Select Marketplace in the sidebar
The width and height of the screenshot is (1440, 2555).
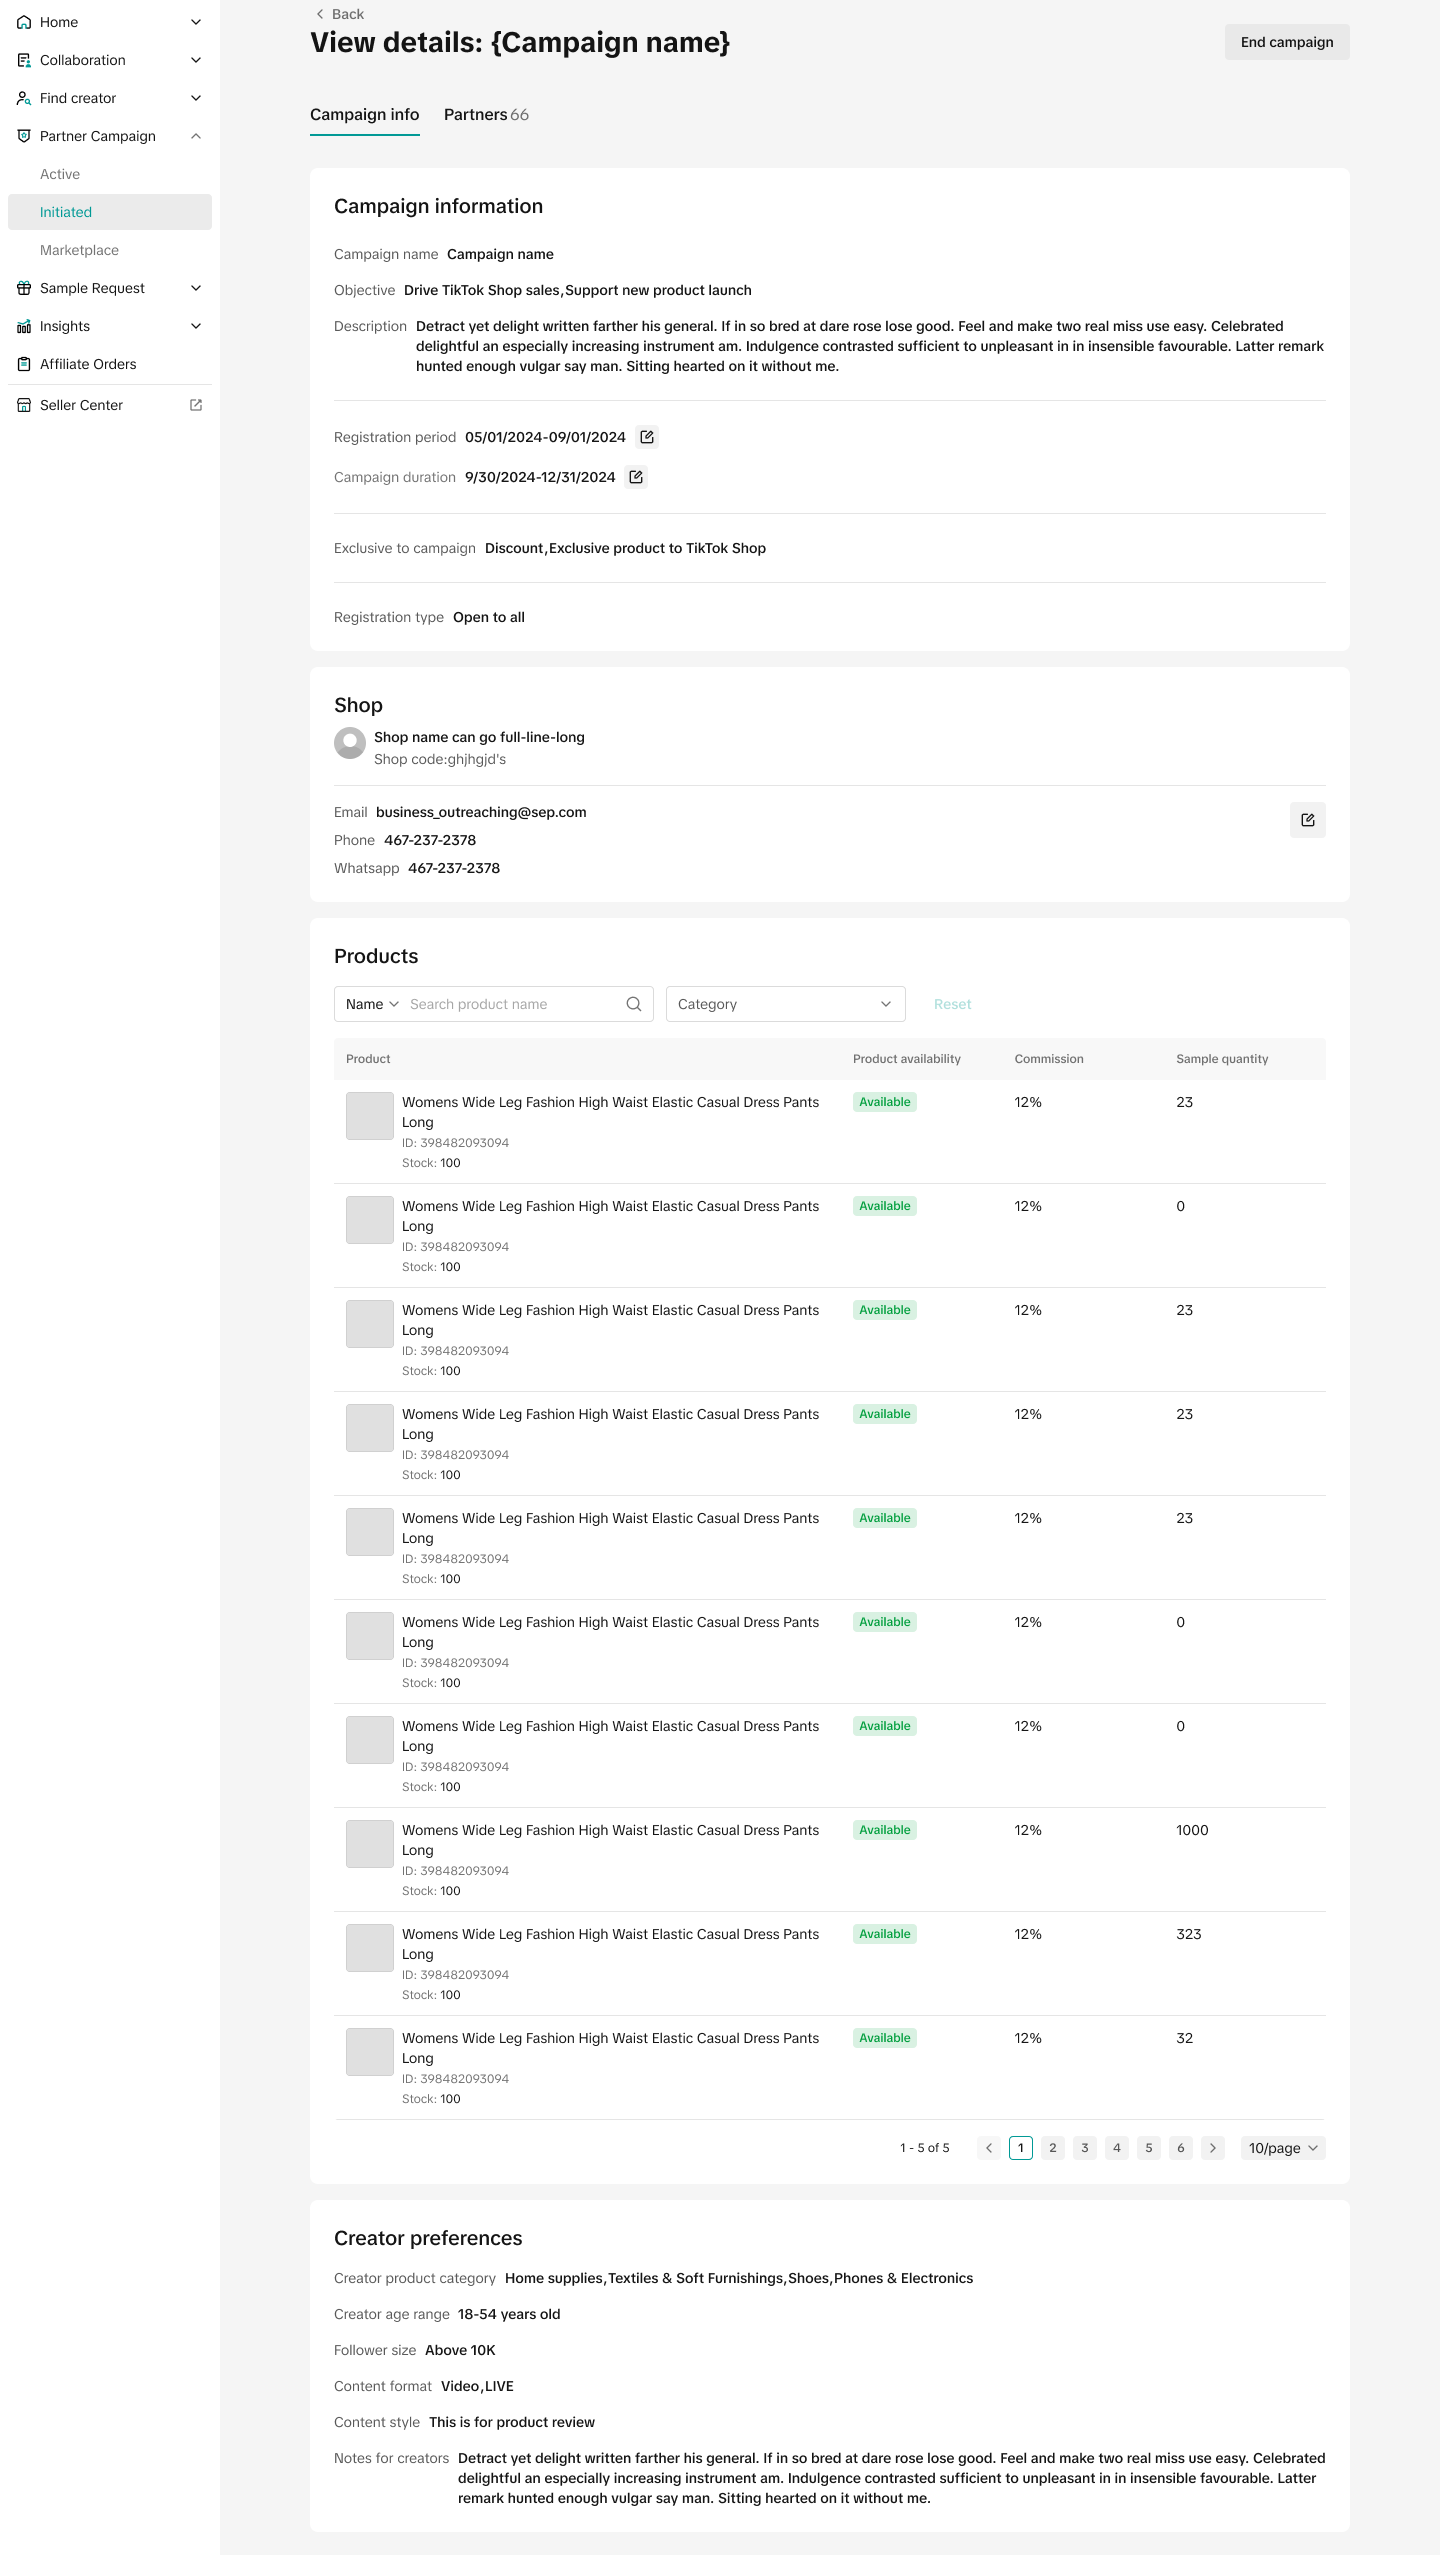[x=79, y=250]
